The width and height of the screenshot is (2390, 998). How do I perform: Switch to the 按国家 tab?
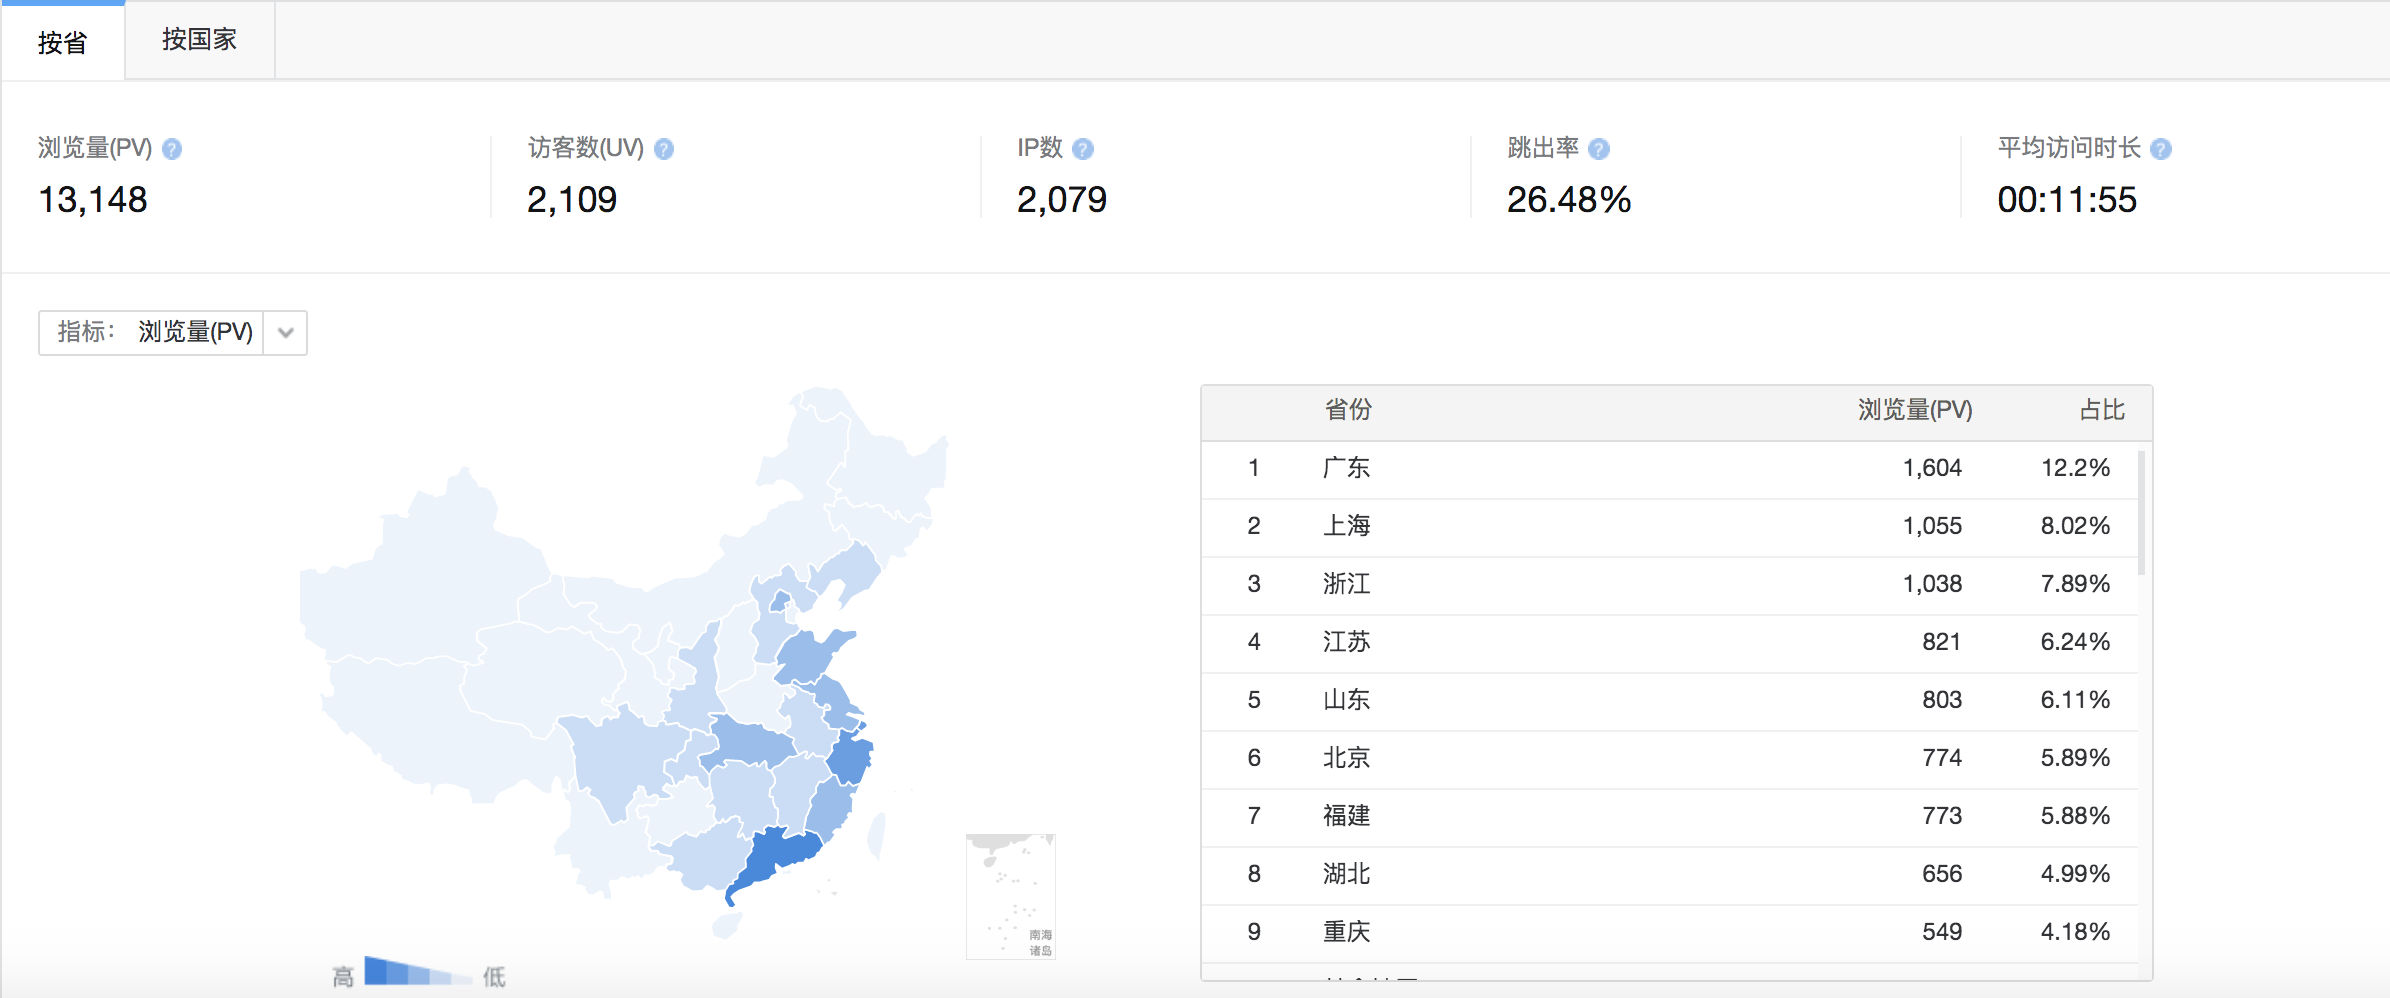point(199,40)
